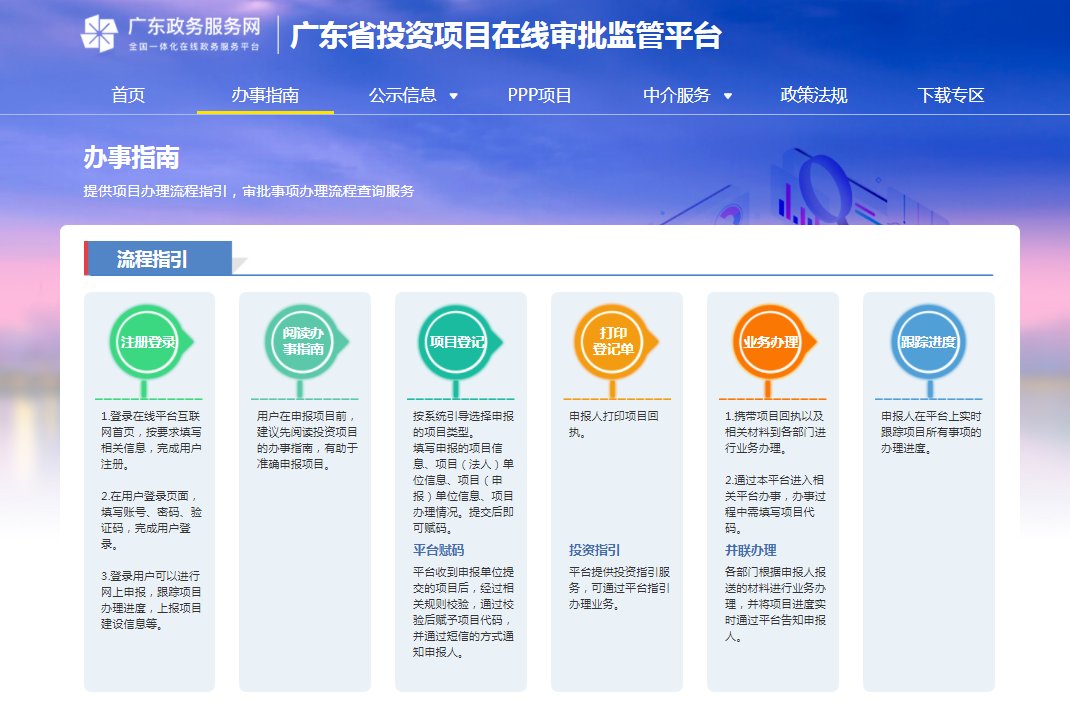Click the 并联办理 heading link
The width and height of the screenshot is (1070, 708).
[750, 550]
